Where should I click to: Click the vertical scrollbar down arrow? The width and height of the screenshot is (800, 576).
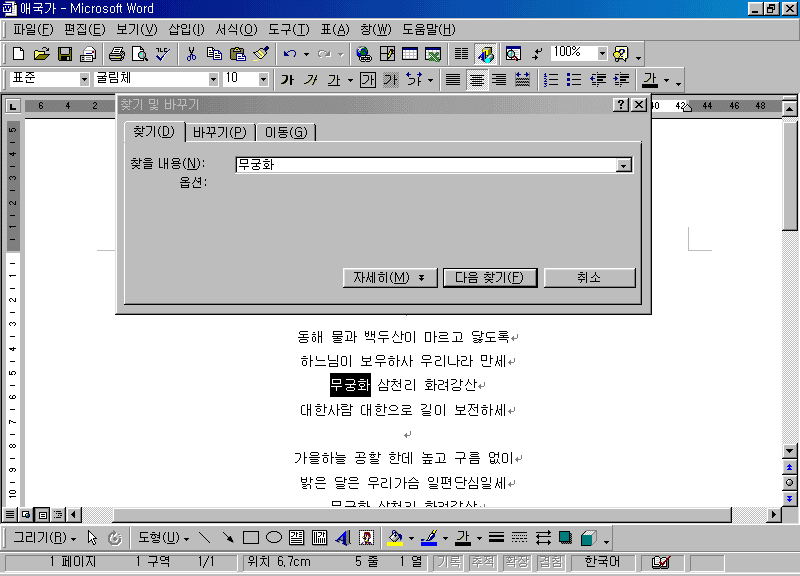click(x=789, y=450)
